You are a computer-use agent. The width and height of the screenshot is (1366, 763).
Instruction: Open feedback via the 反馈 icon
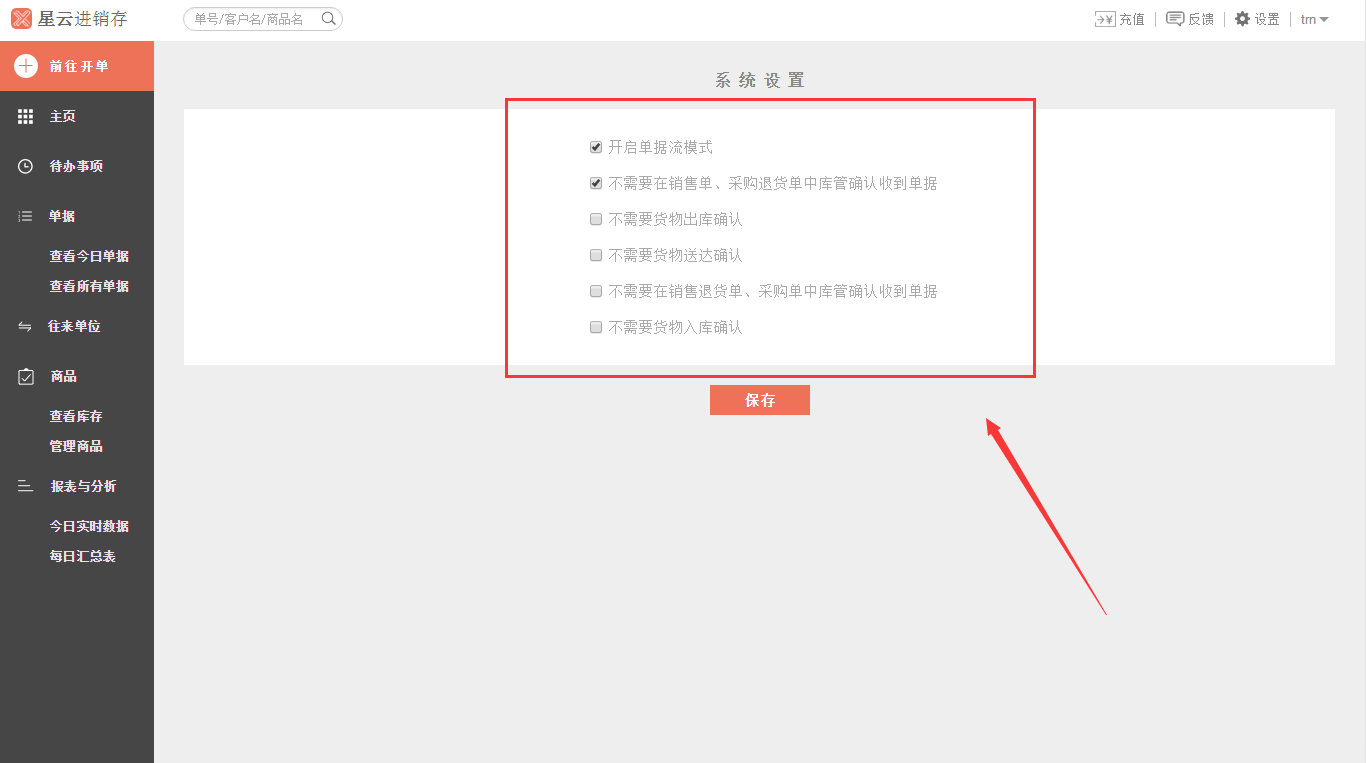(1173, 18)
